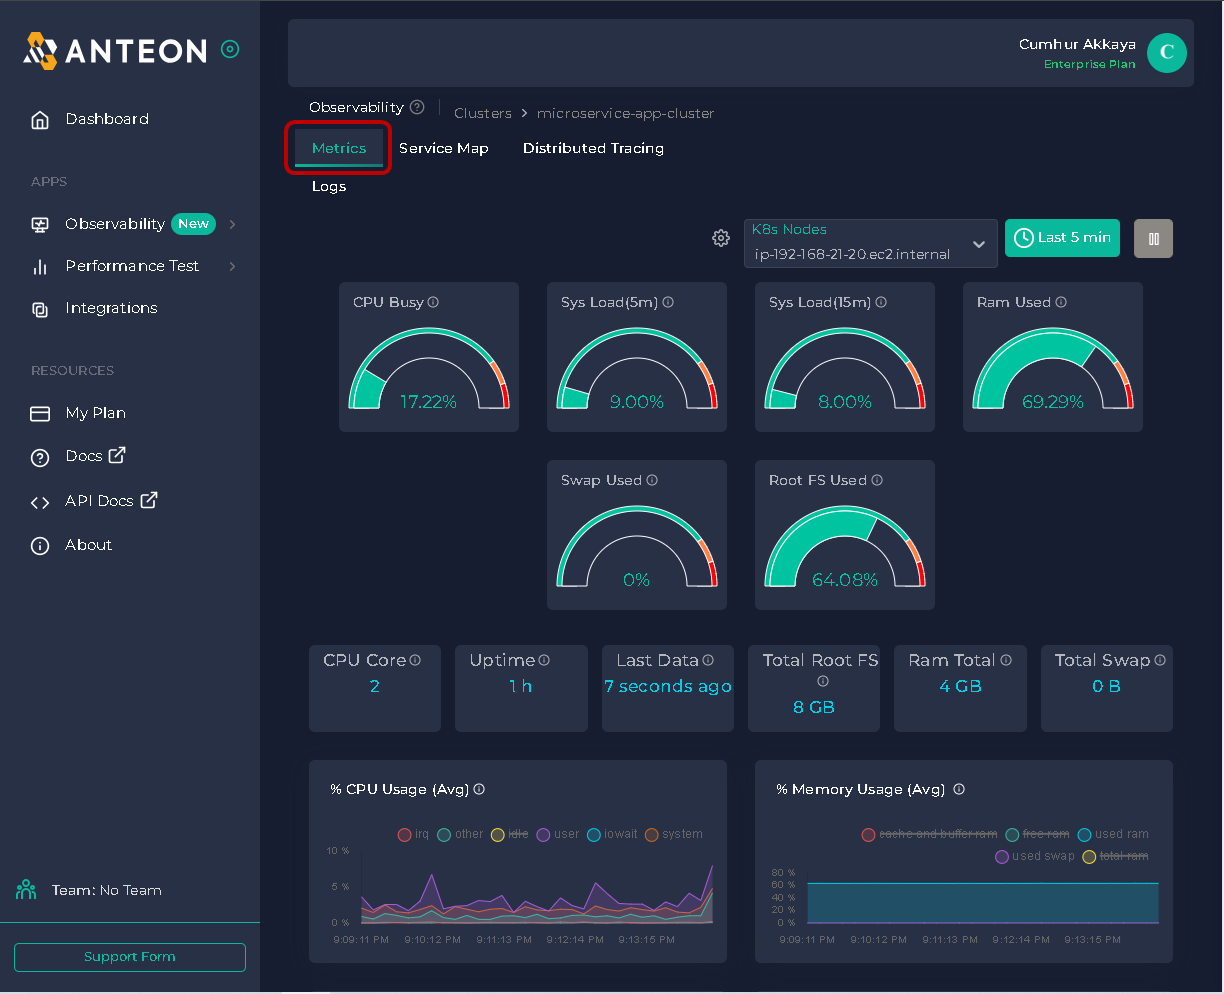Click the info icon beside Uptime
The height and width of the screenshot is (994, 1224).
pyautogui.click(x=544, y=660)
